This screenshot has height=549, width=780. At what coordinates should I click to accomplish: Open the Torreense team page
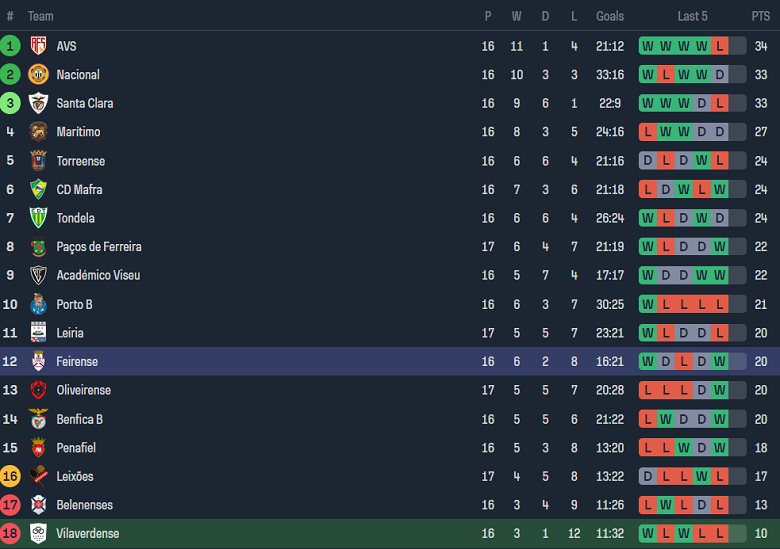coord(80,161)
